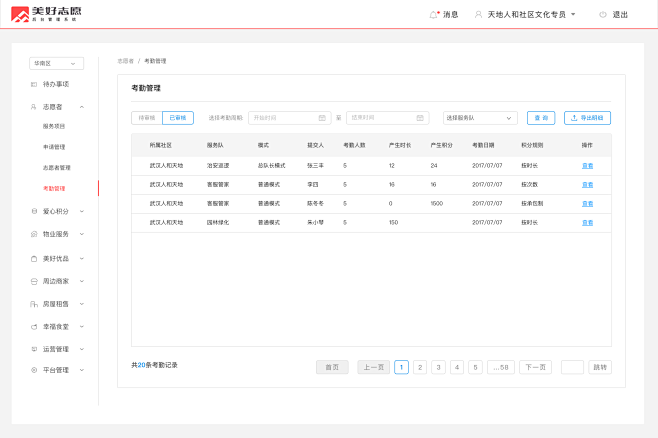The image size is (658, 438).
Task: Click the 考勤日期 column header
Action: pos(483,145)
